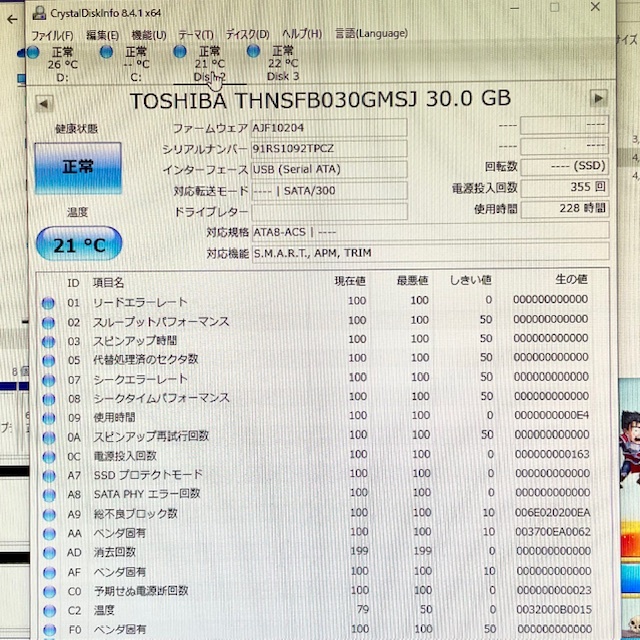Click the 対応規格 field ATA8-ACS
The image size is (640, 640).
pyautogui.click(x=430, y=231)
